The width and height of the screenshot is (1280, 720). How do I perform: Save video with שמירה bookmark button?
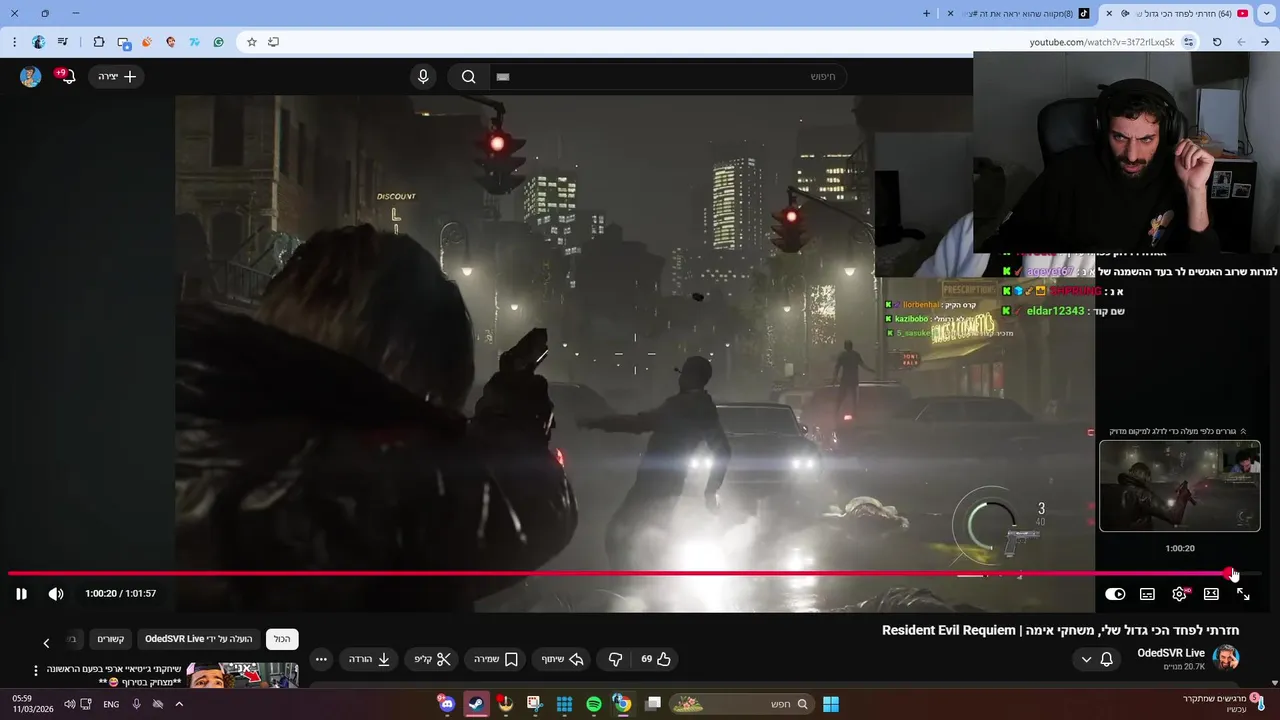[496, 659]
